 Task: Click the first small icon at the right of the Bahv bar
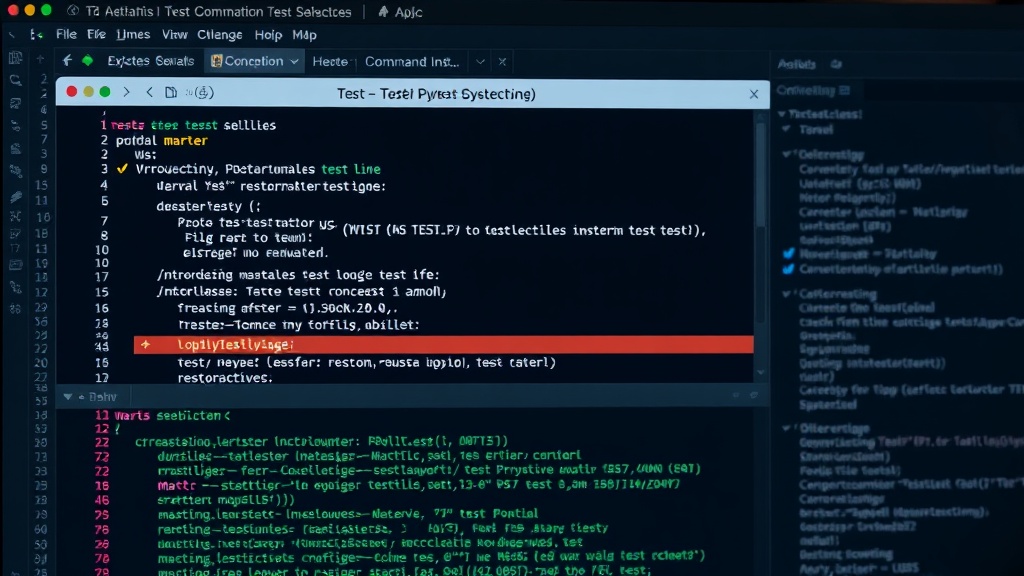736,395
